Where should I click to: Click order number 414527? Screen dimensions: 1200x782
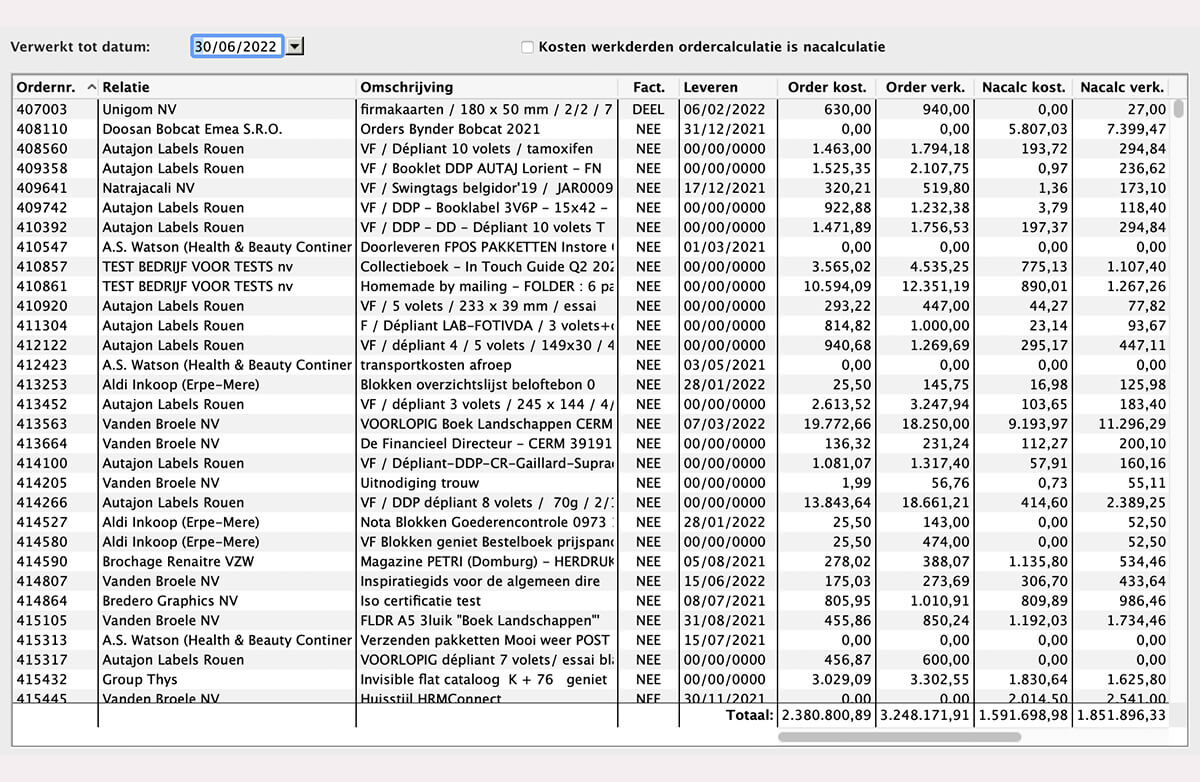(x=42, y=522)
